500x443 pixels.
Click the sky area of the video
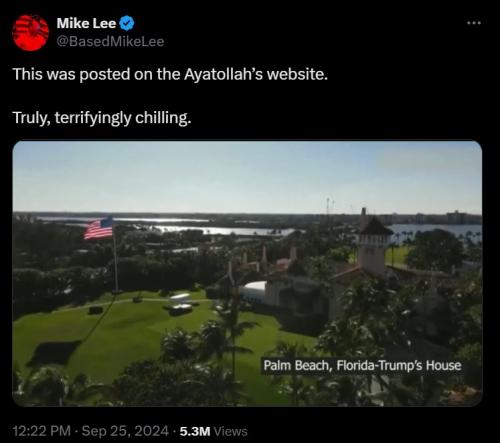click(x=247, y=177)
